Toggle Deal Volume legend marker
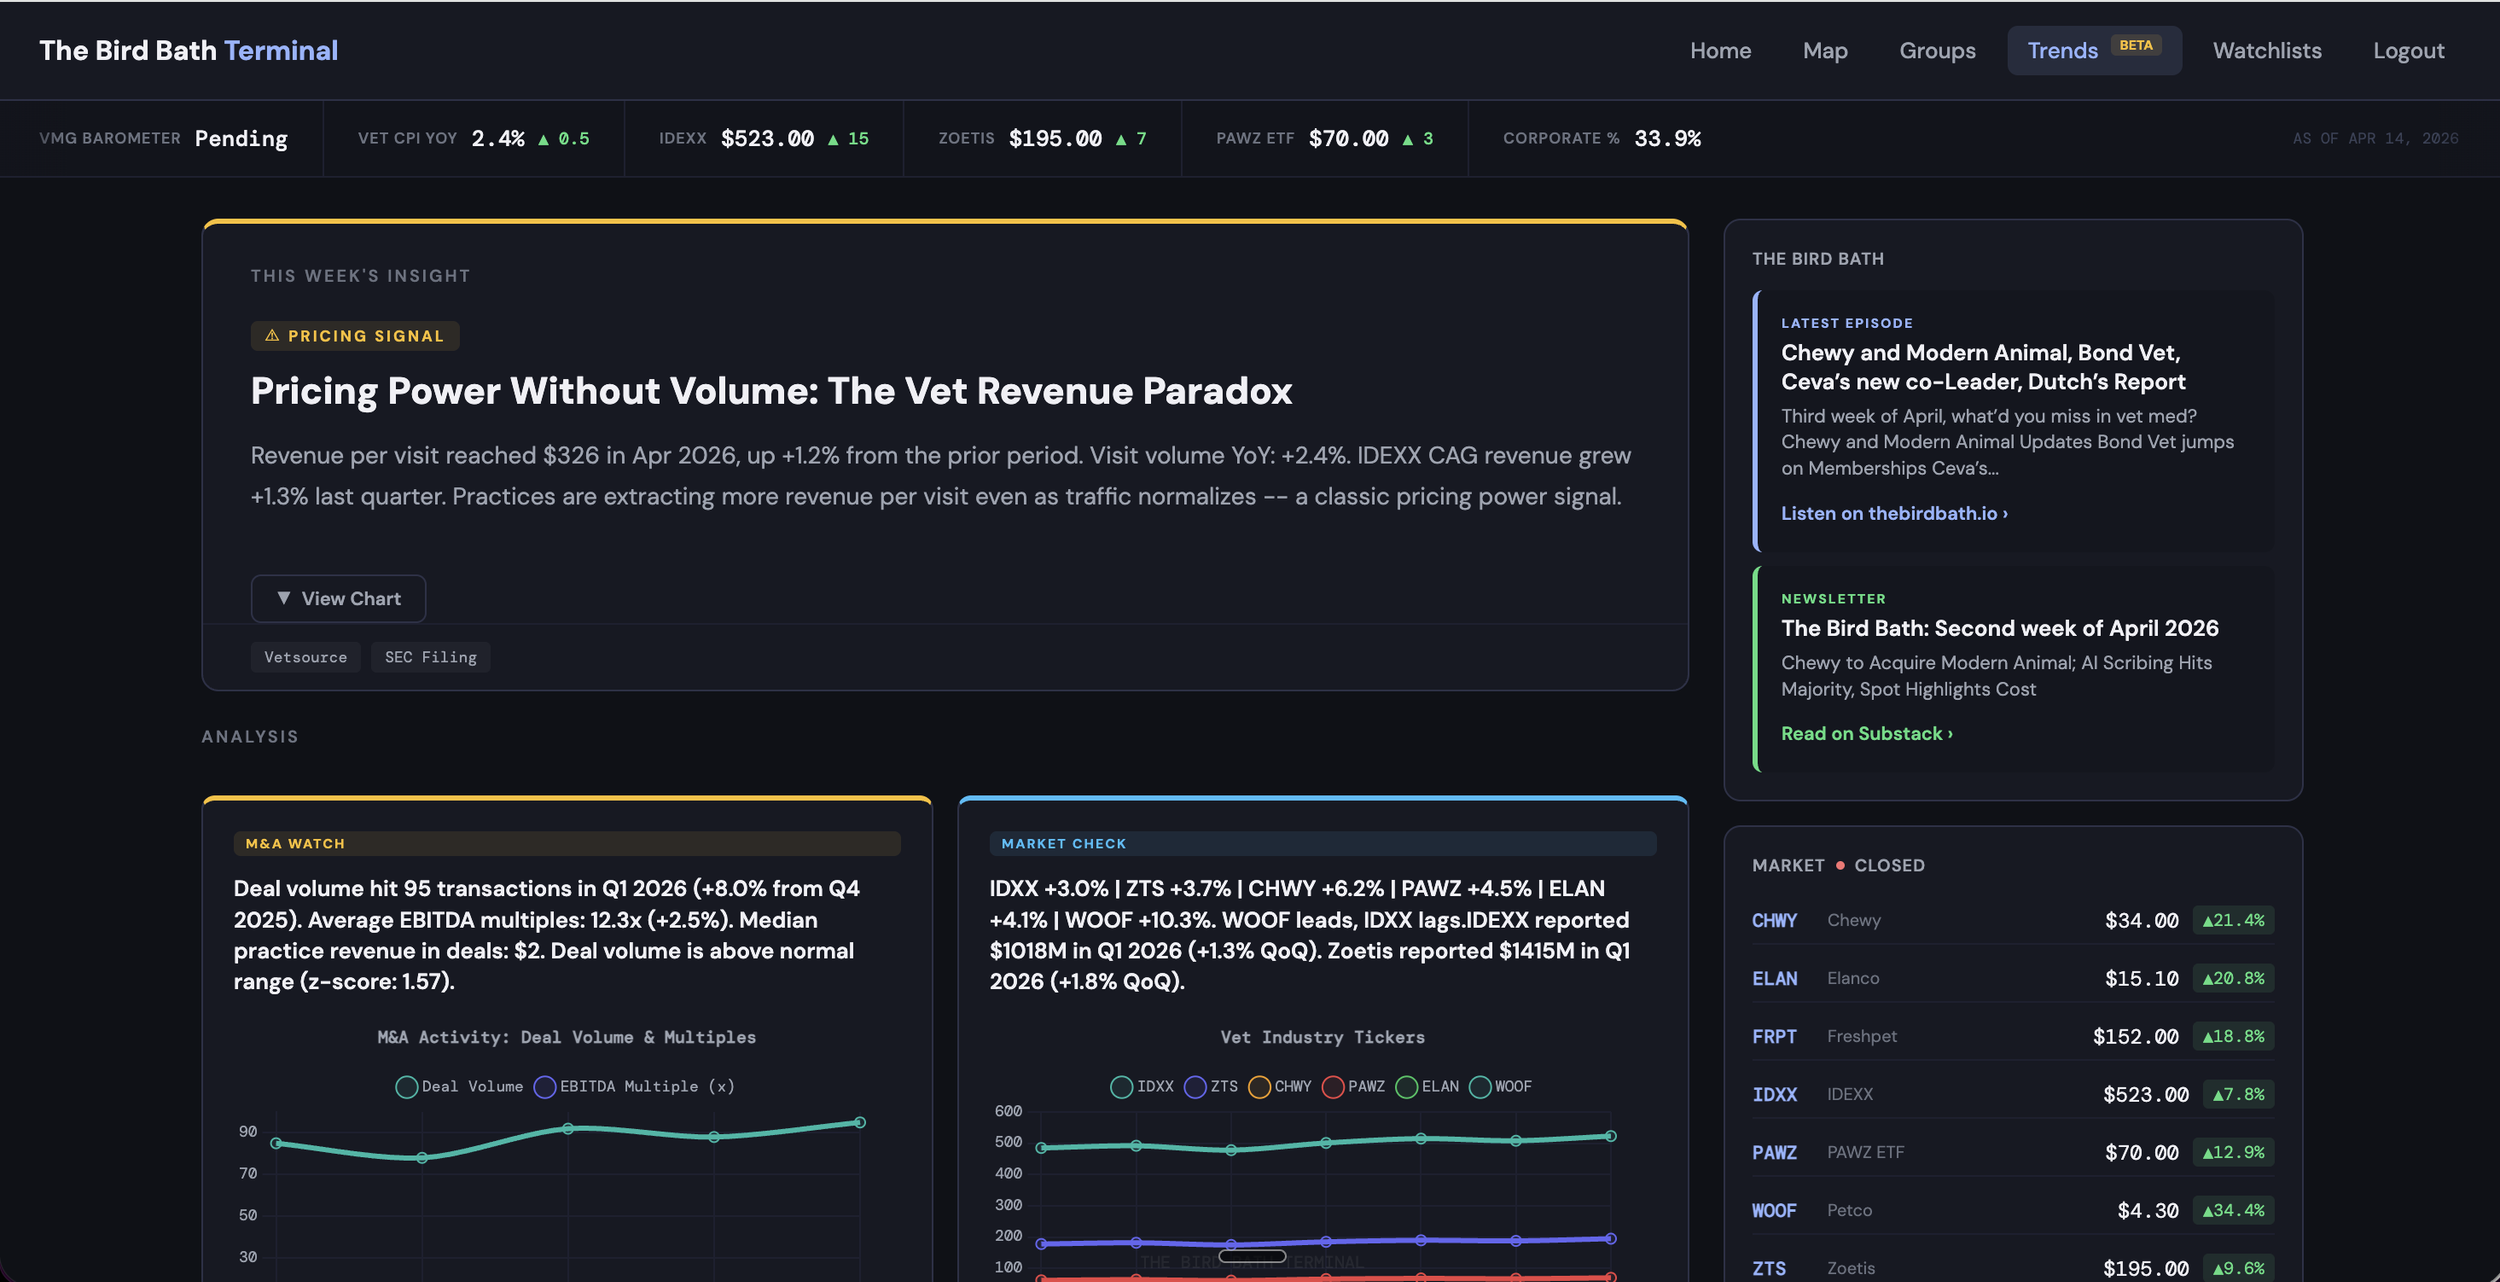Image resolution: width=2500 pixels, height=1282 pixels. point(406,1087)
